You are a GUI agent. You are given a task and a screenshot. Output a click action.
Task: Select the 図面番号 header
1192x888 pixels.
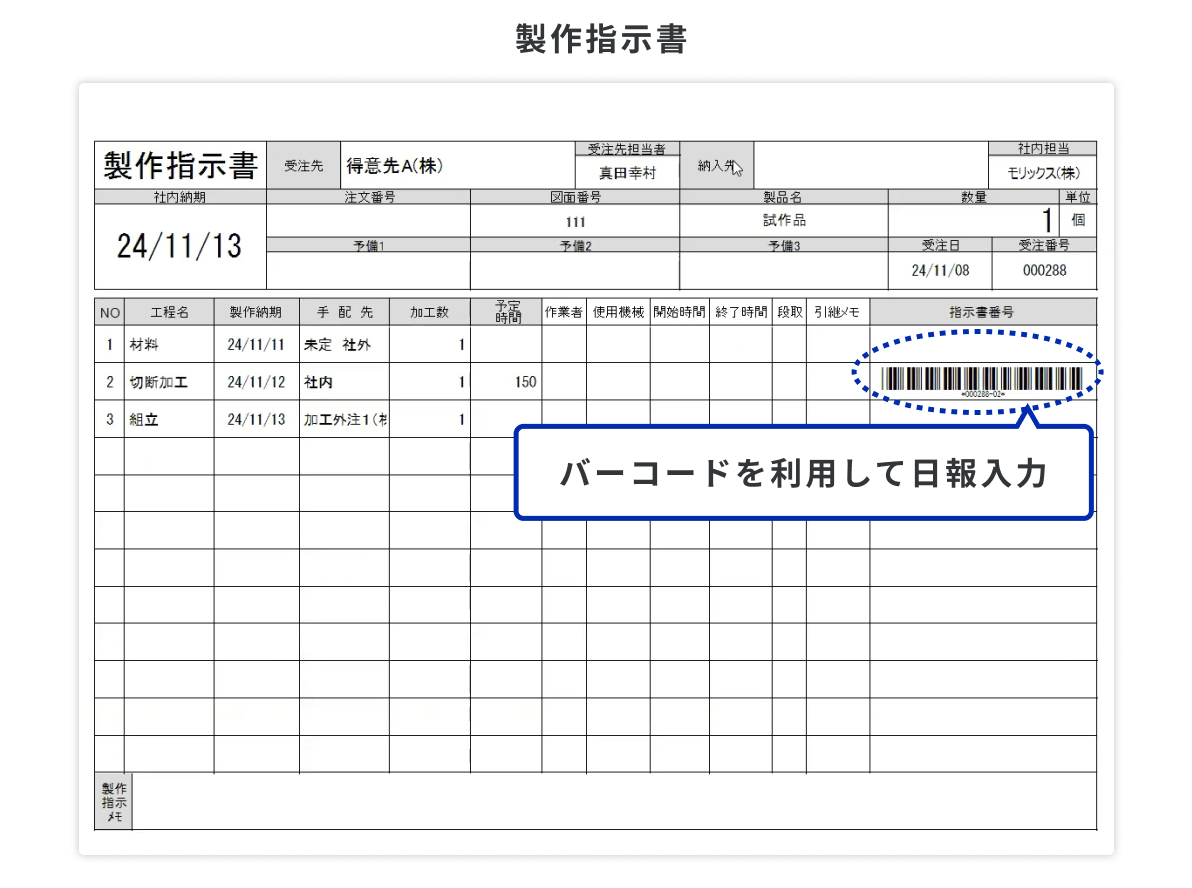[x=575, y=197]
